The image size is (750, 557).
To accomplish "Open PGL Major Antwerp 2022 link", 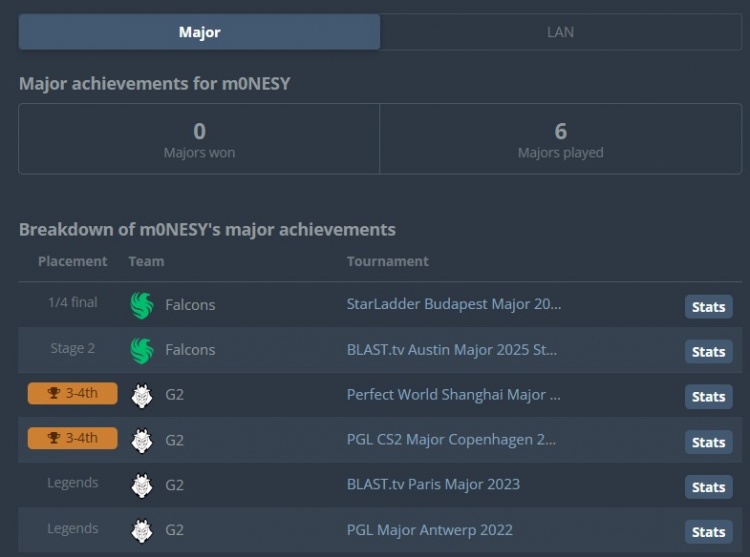I will pos(430,530).
